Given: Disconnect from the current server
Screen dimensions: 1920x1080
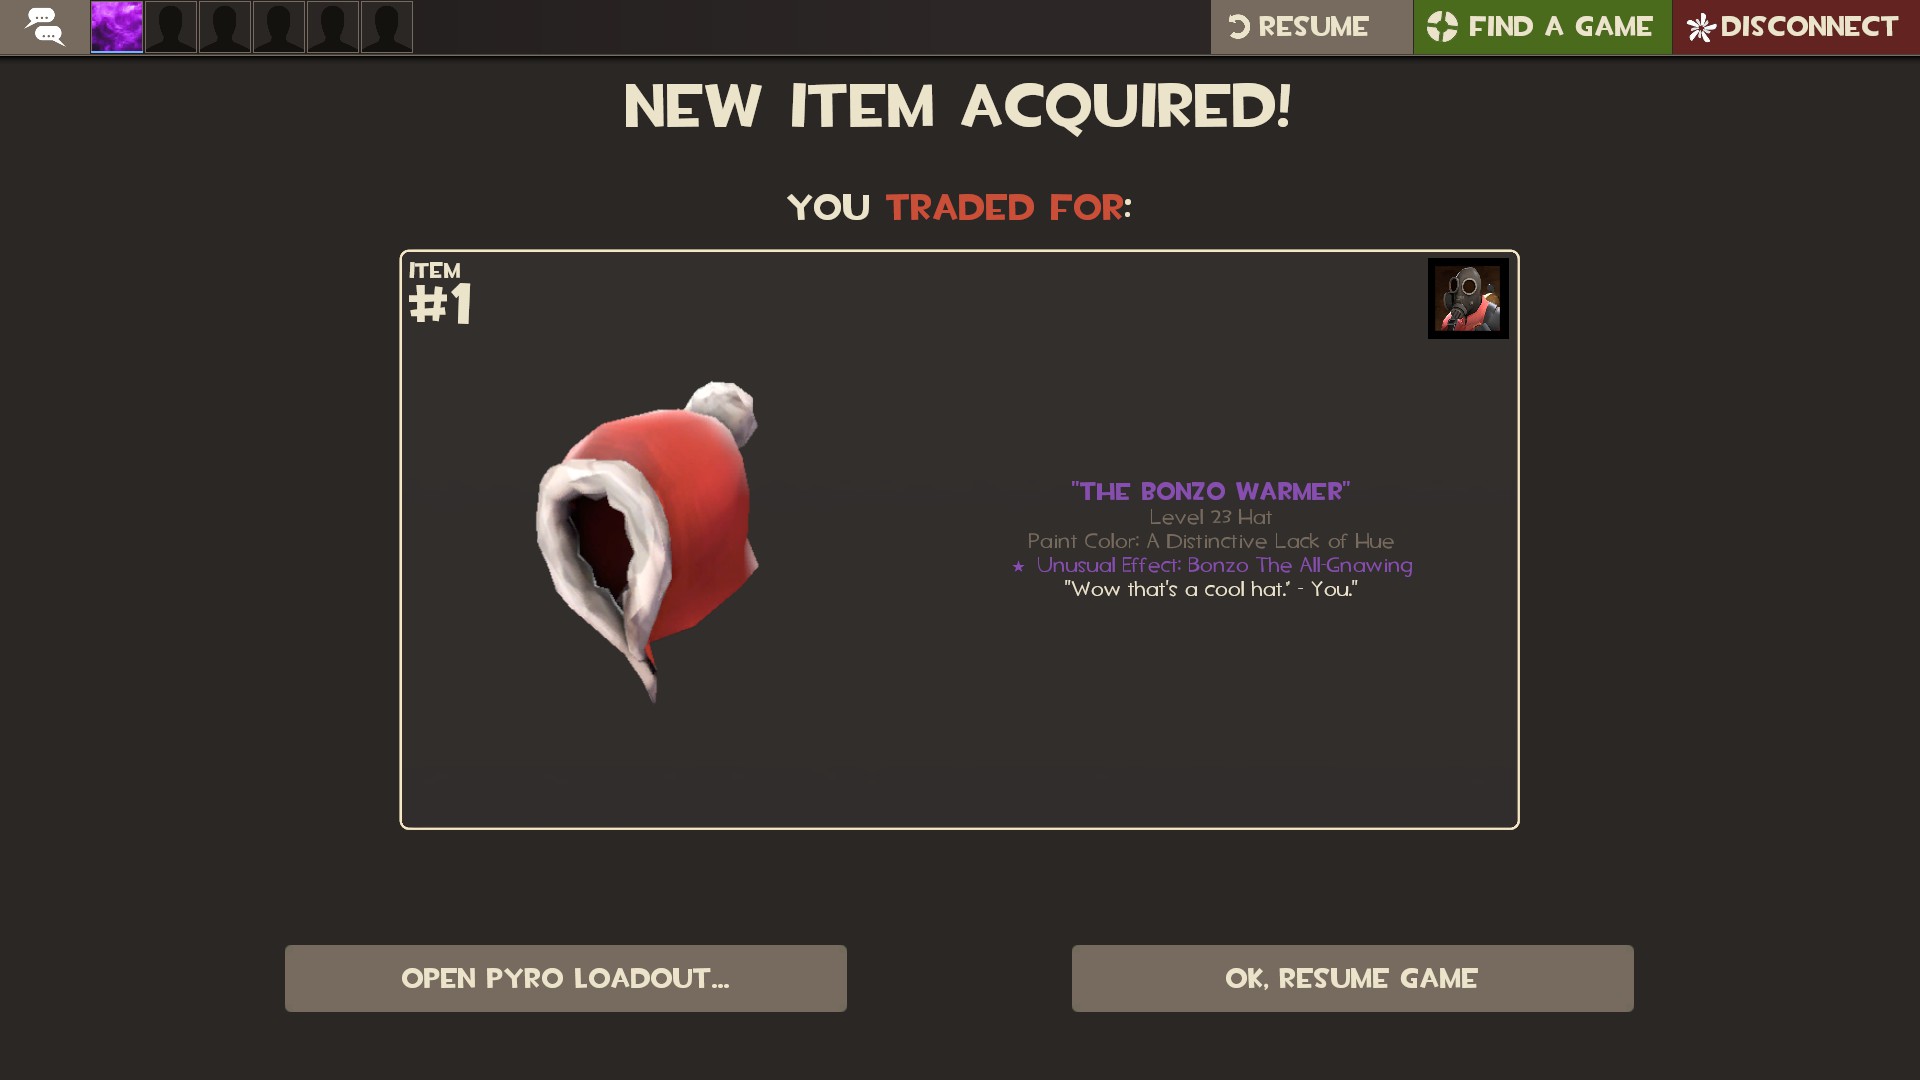Looking at the screenshot, I should click(x=1796, y=27).
